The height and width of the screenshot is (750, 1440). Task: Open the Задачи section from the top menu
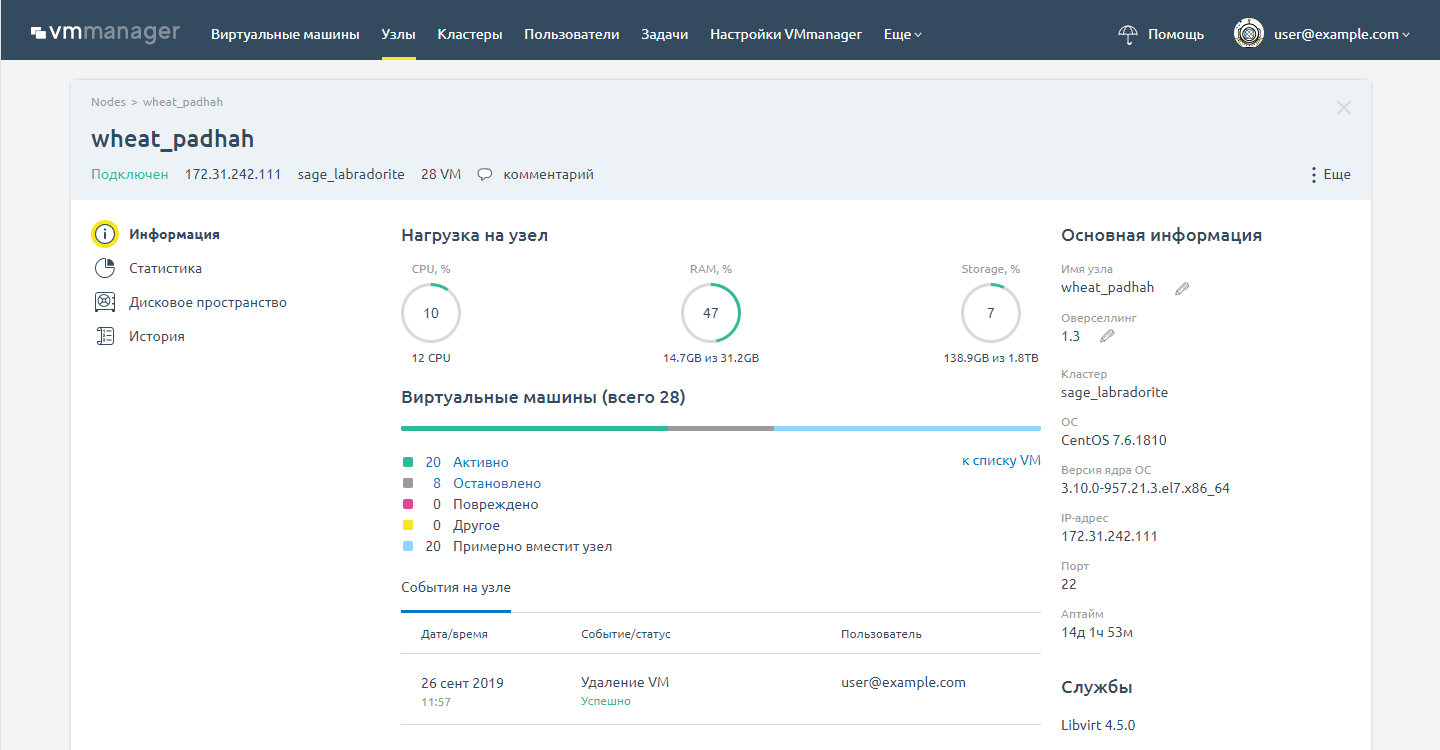pos(664,33)
